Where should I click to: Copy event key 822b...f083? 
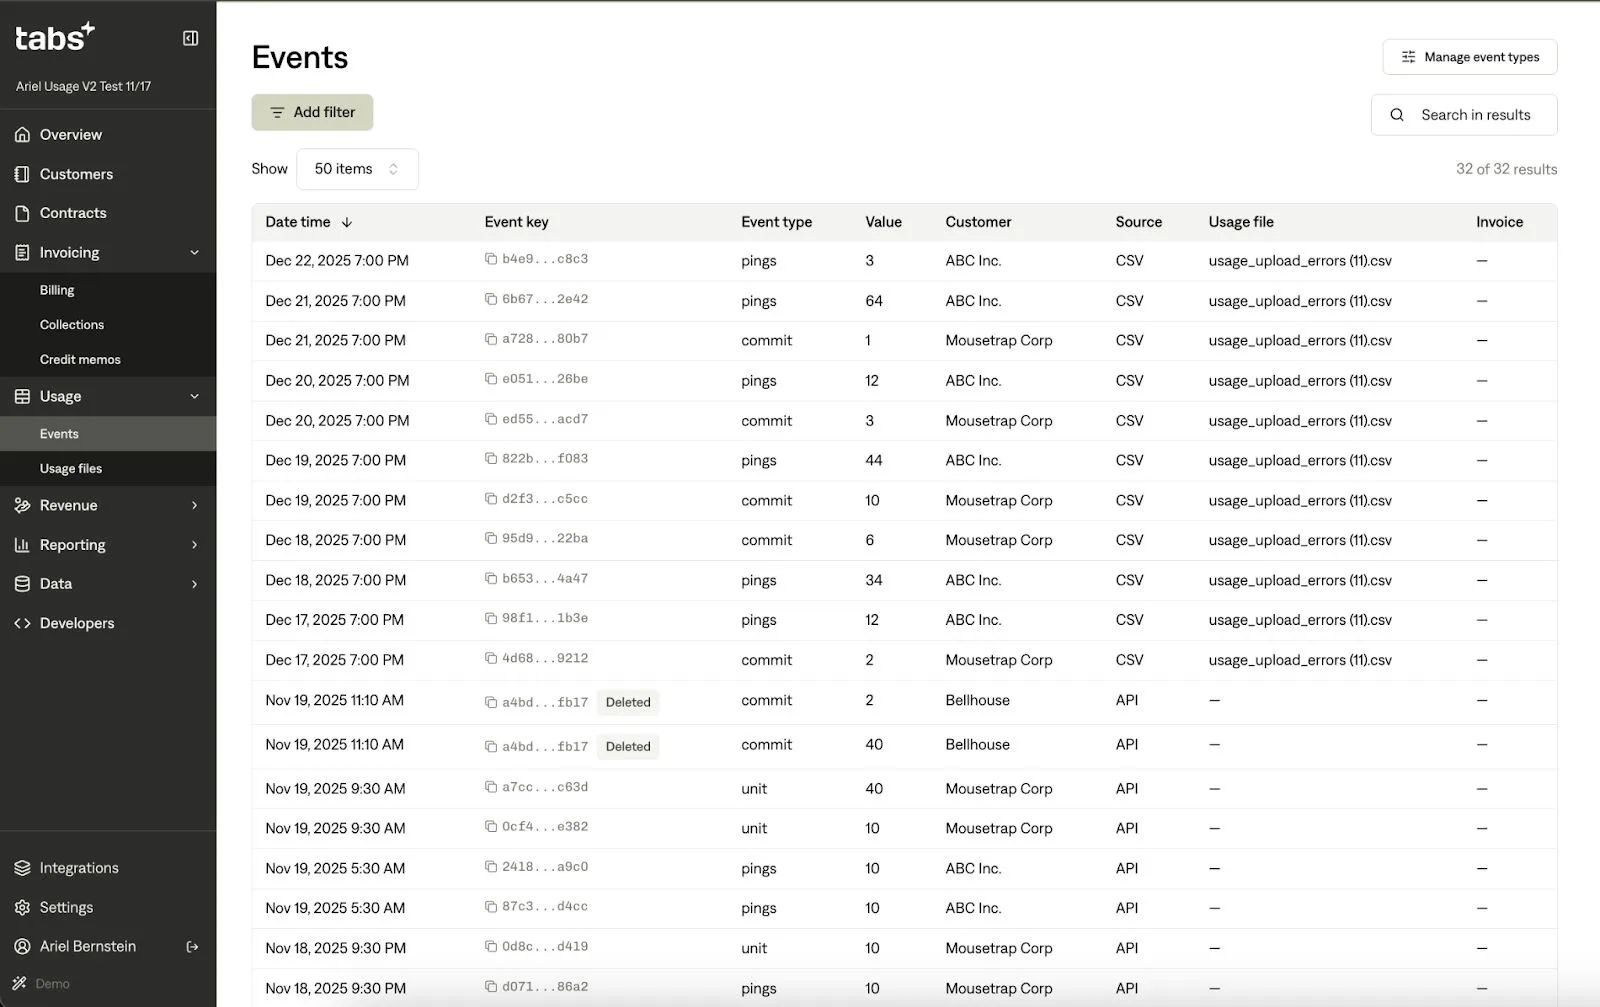coord(491,458)
